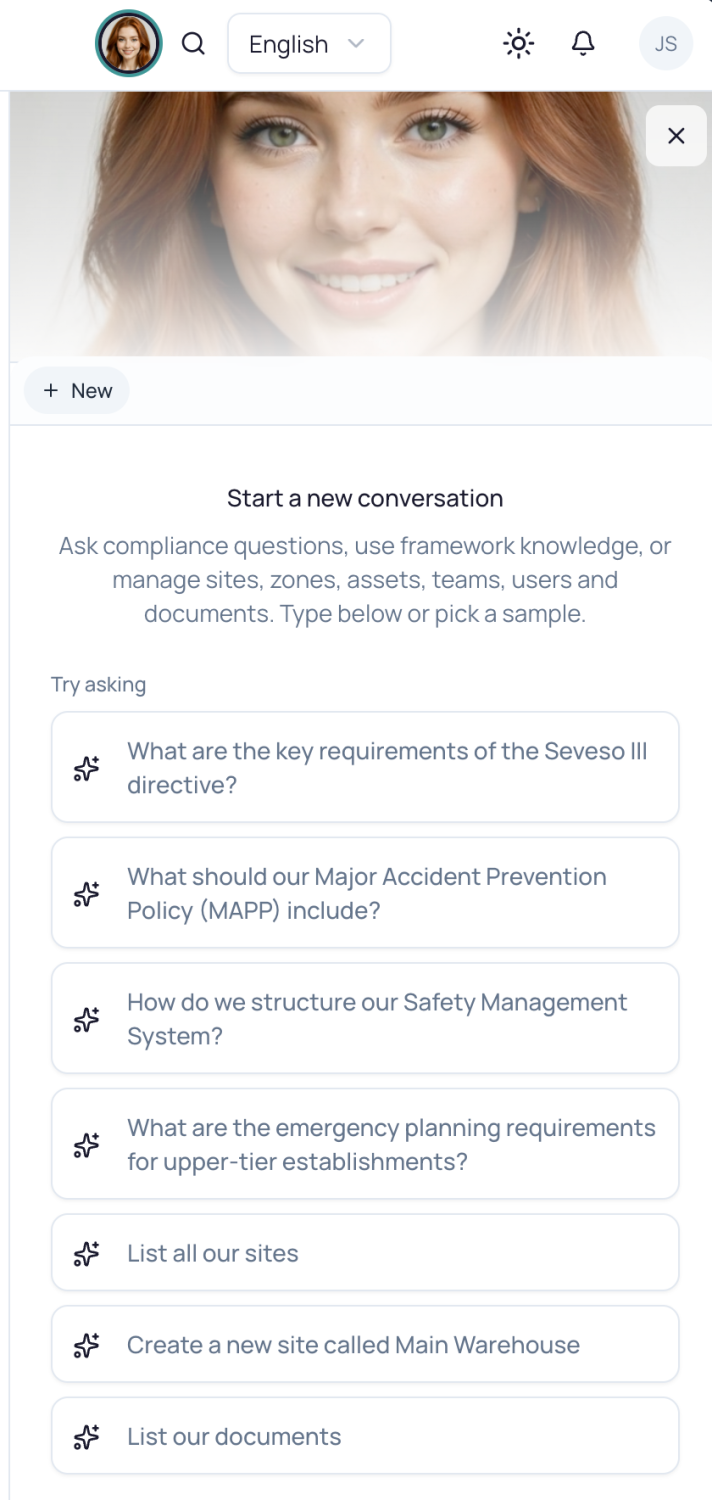This screenshot has width=712, height=1500.
Task: Pick the Safety Management System suggestion
Action: point(365,1018)
